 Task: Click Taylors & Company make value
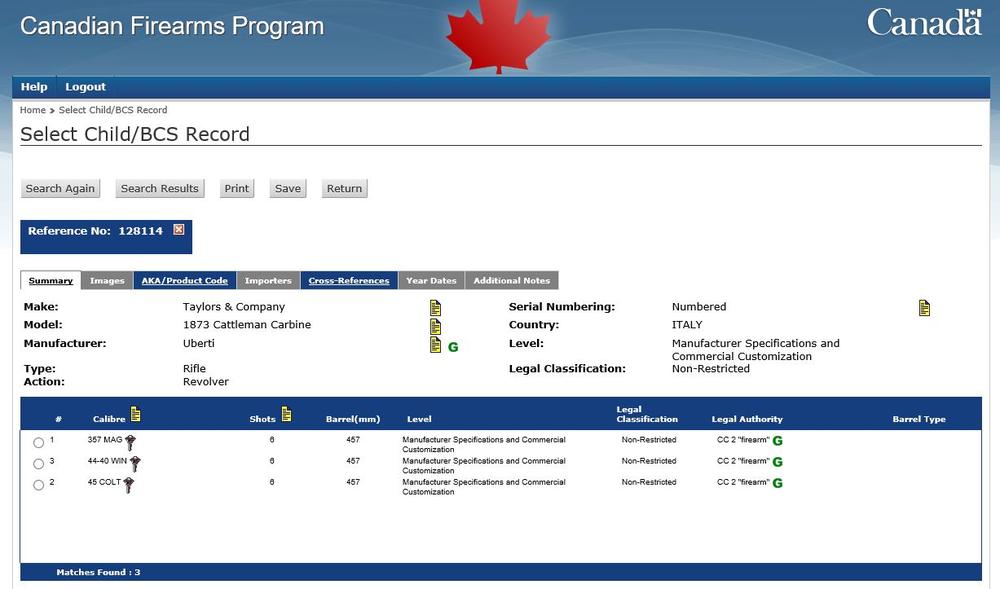click(x=234, y=307)
